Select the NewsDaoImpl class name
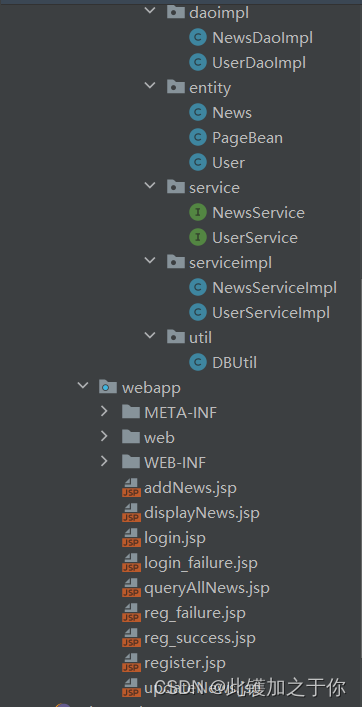 click(262, 38)
